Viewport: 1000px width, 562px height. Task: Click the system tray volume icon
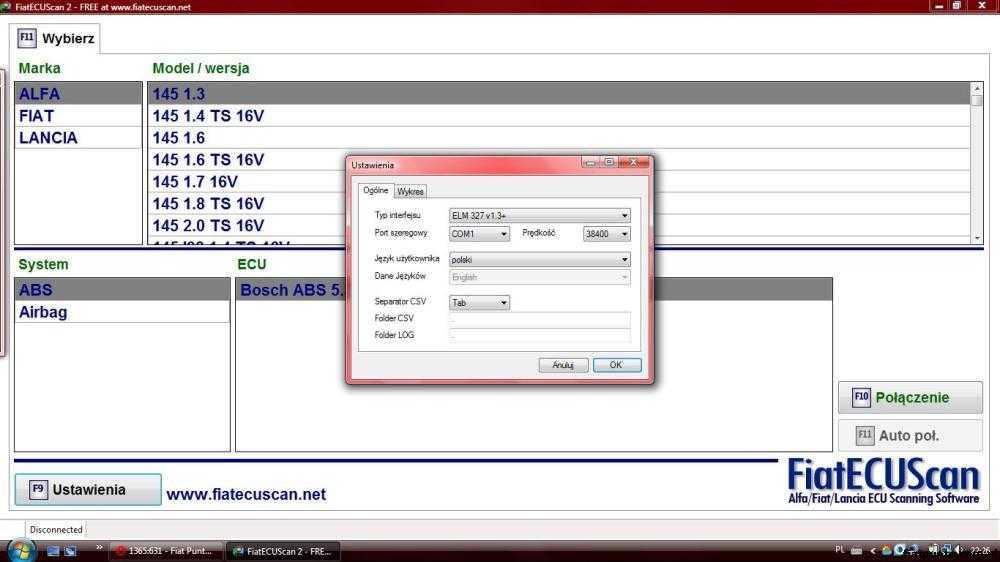pyautogui.click(x=960, y=550)
